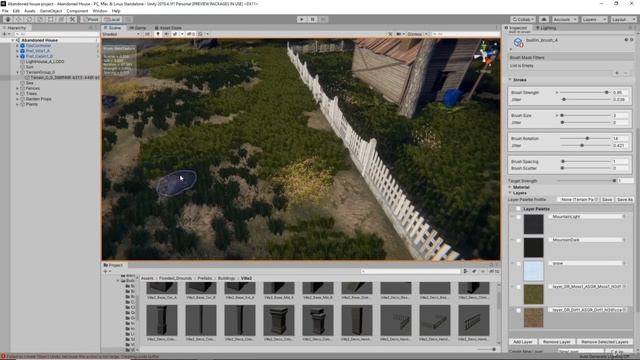Expand the Garden Props hierarchy item
The image size is (640, 360).
(x=18, y=99)
